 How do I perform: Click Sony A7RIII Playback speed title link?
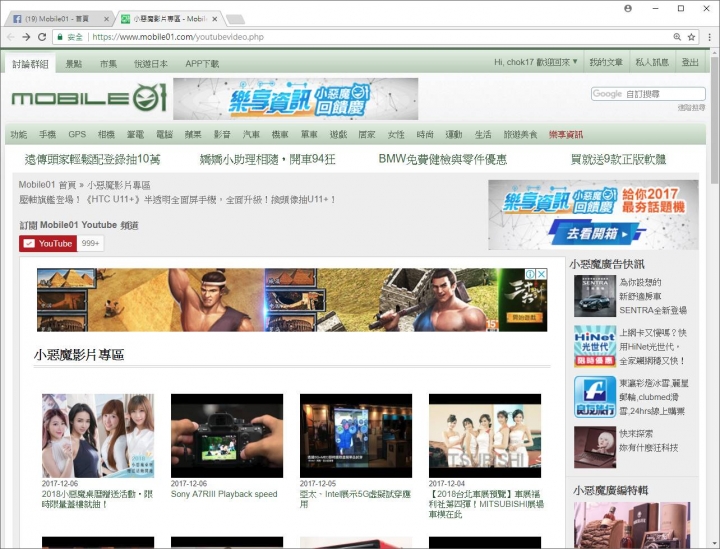click(224, 494)
